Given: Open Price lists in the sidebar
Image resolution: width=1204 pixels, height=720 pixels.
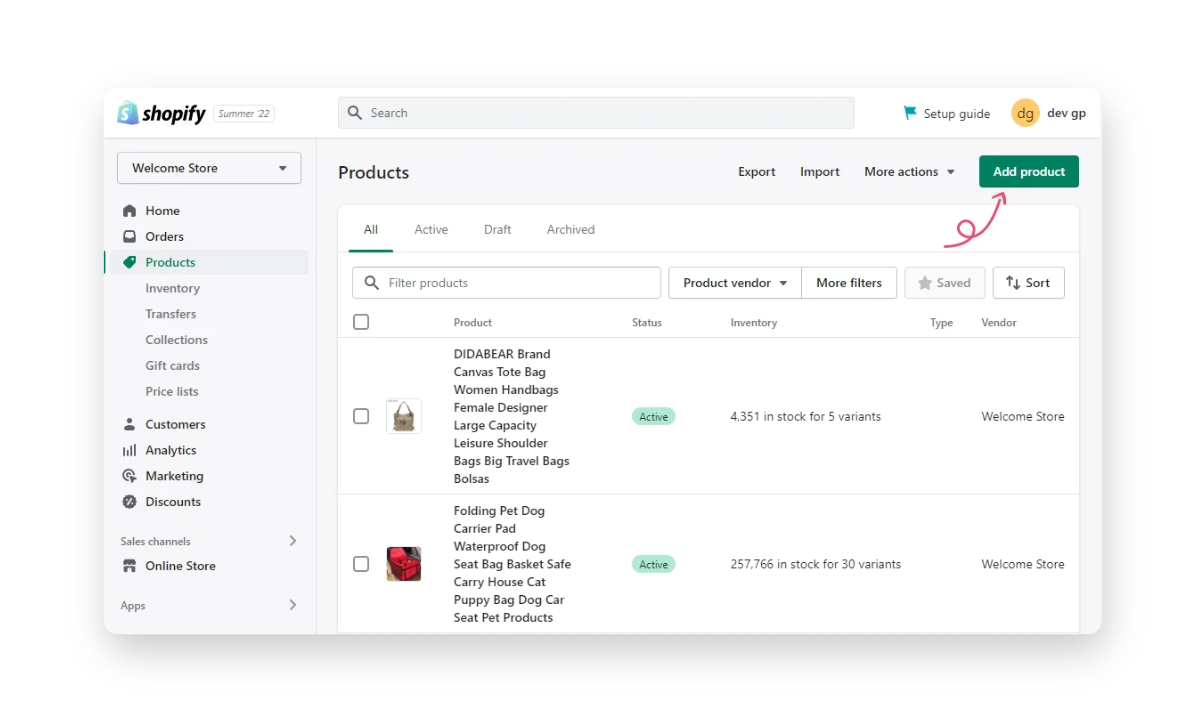Looking at the screenshot, I should point(172,392).
